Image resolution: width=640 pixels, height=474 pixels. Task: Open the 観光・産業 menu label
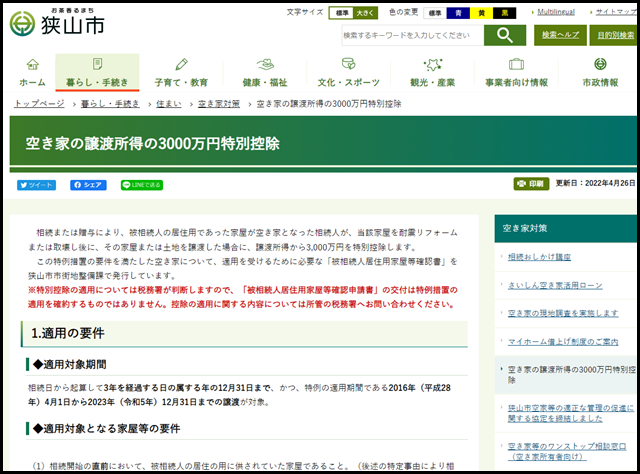point(433,82)
